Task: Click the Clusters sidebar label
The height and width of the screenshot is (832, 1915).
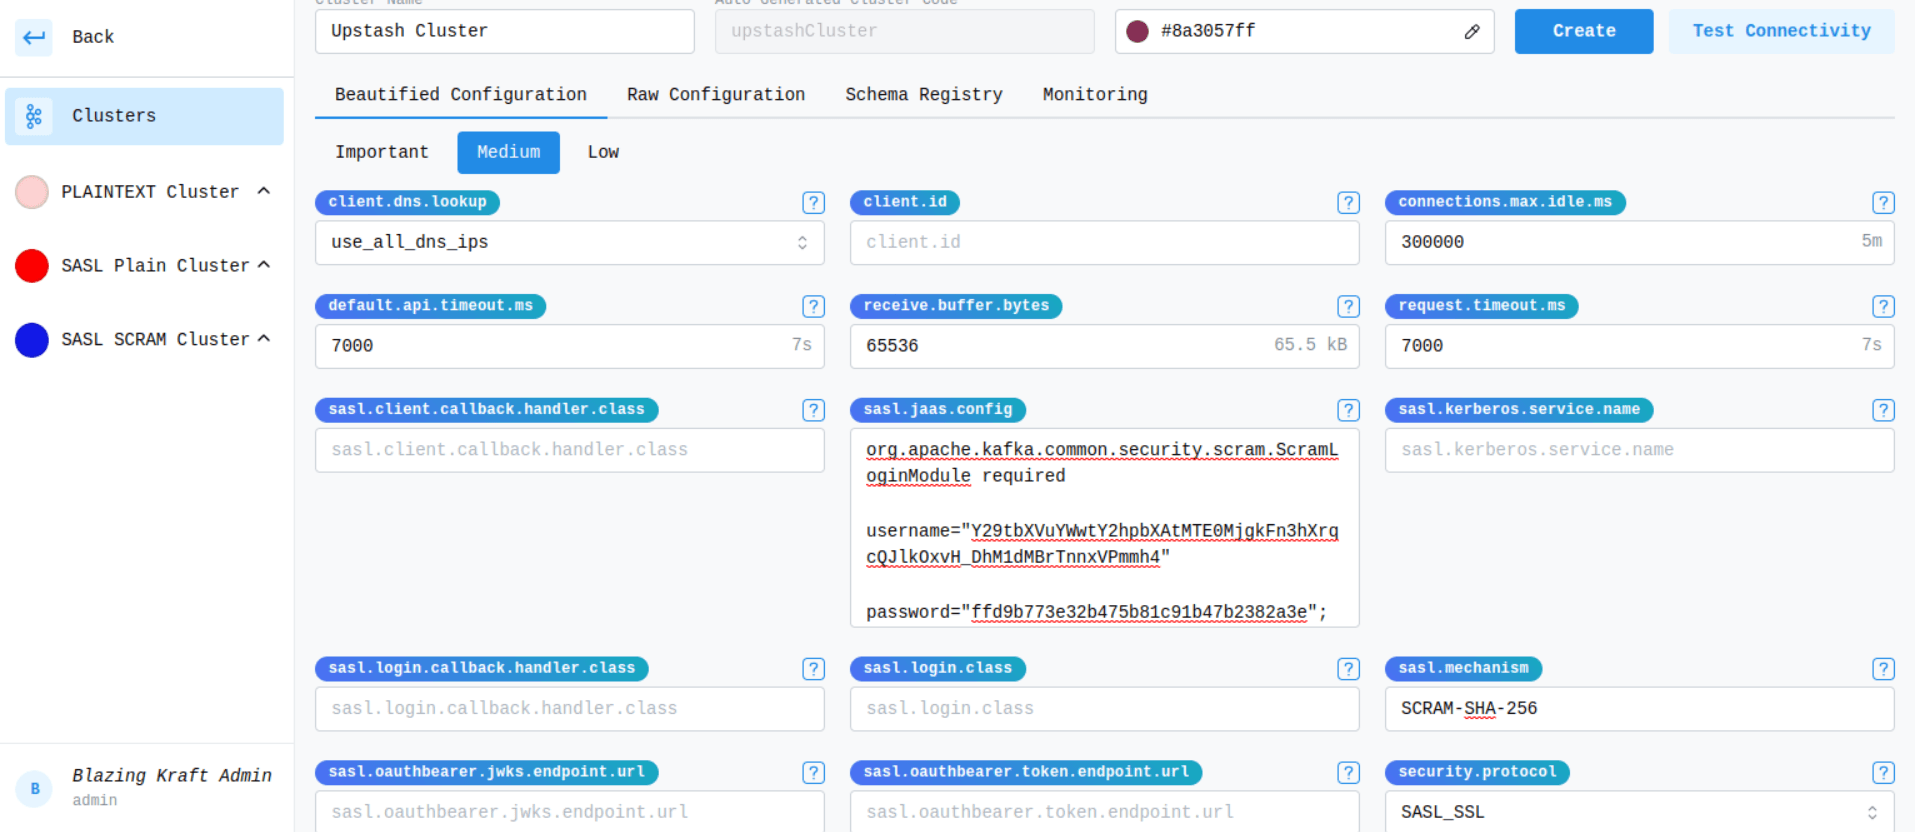Action: pyautogui.click(x=114, y=116)
